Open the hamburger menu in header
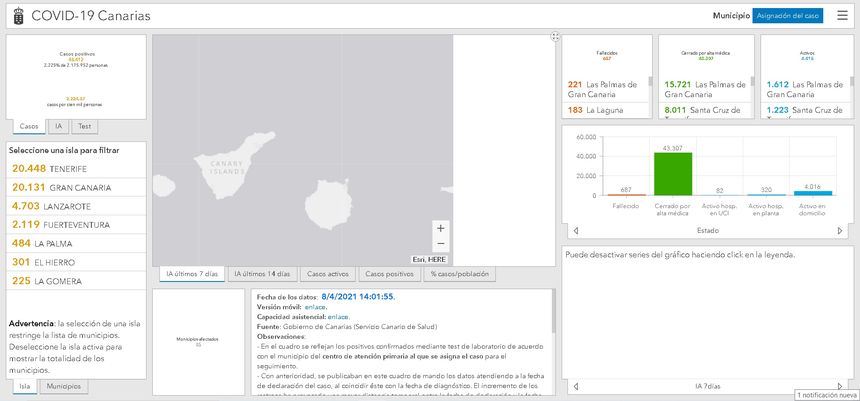Screen dimensions: 860x401 841,16
